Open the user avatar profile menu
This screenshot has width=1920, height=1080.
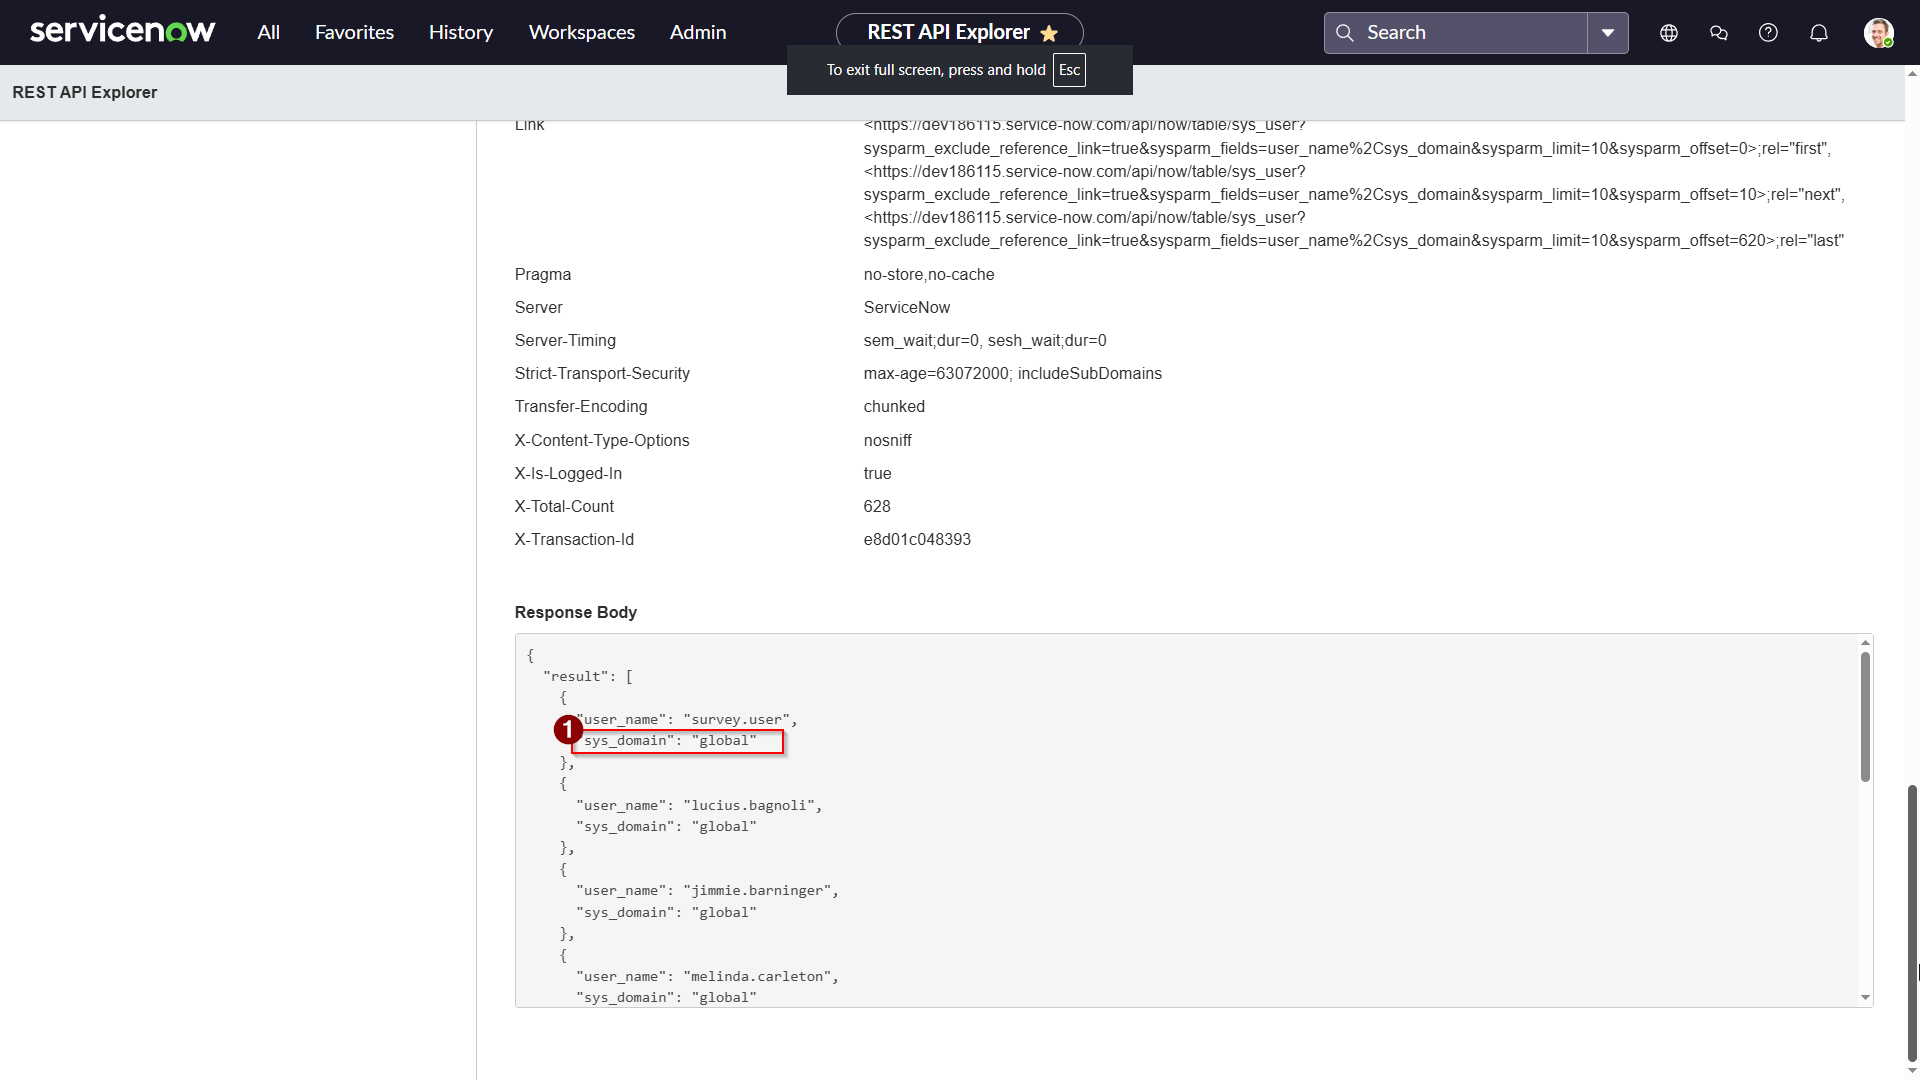tap(1878, 33)
